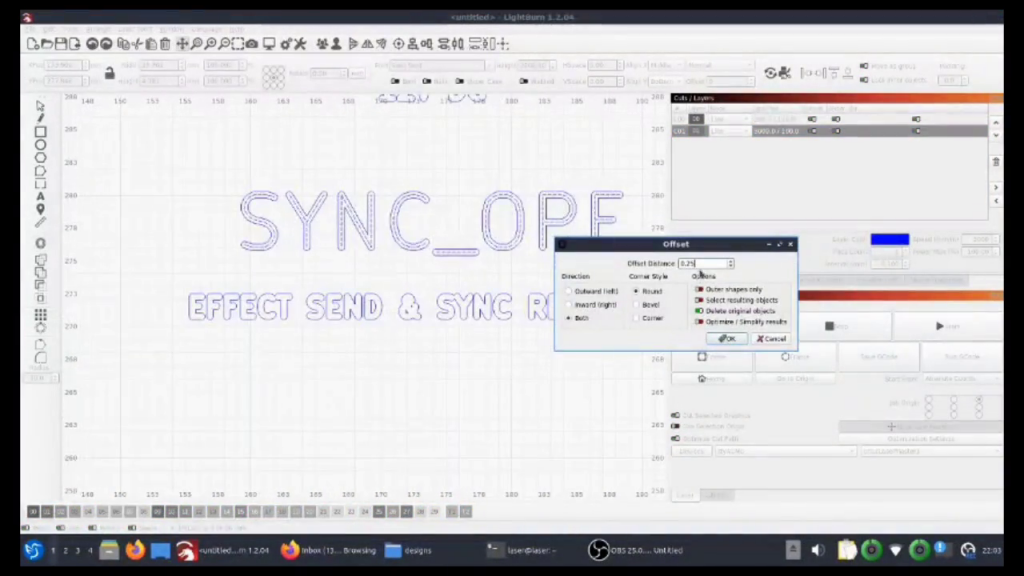Move layer down in Cuts panel
This screenshot has height=576, width=1024.
pos(996,136)
